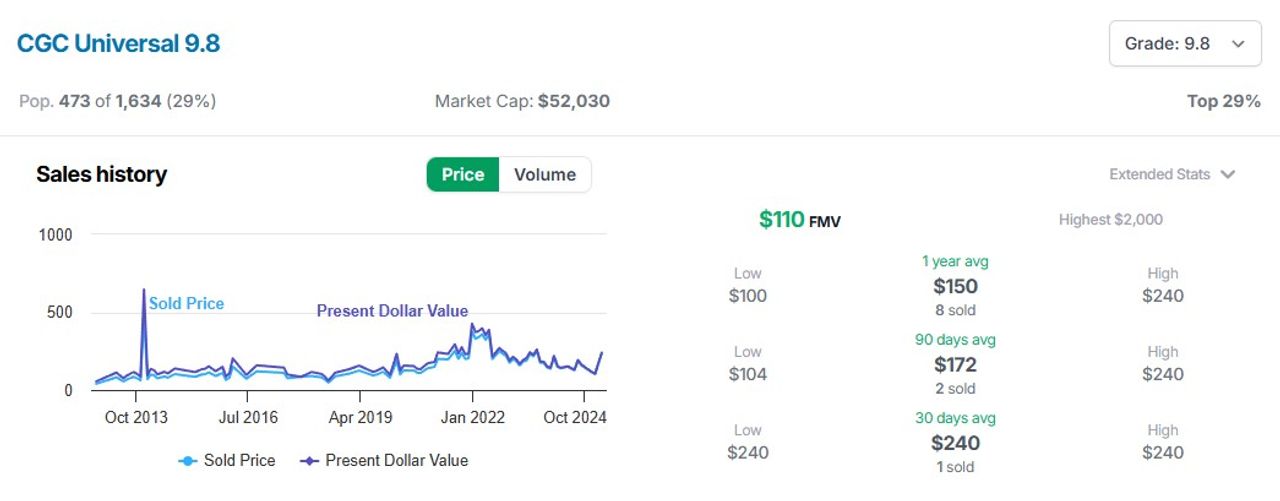
Task: Expand the Extended Stats section
Action: point(1172,174)
